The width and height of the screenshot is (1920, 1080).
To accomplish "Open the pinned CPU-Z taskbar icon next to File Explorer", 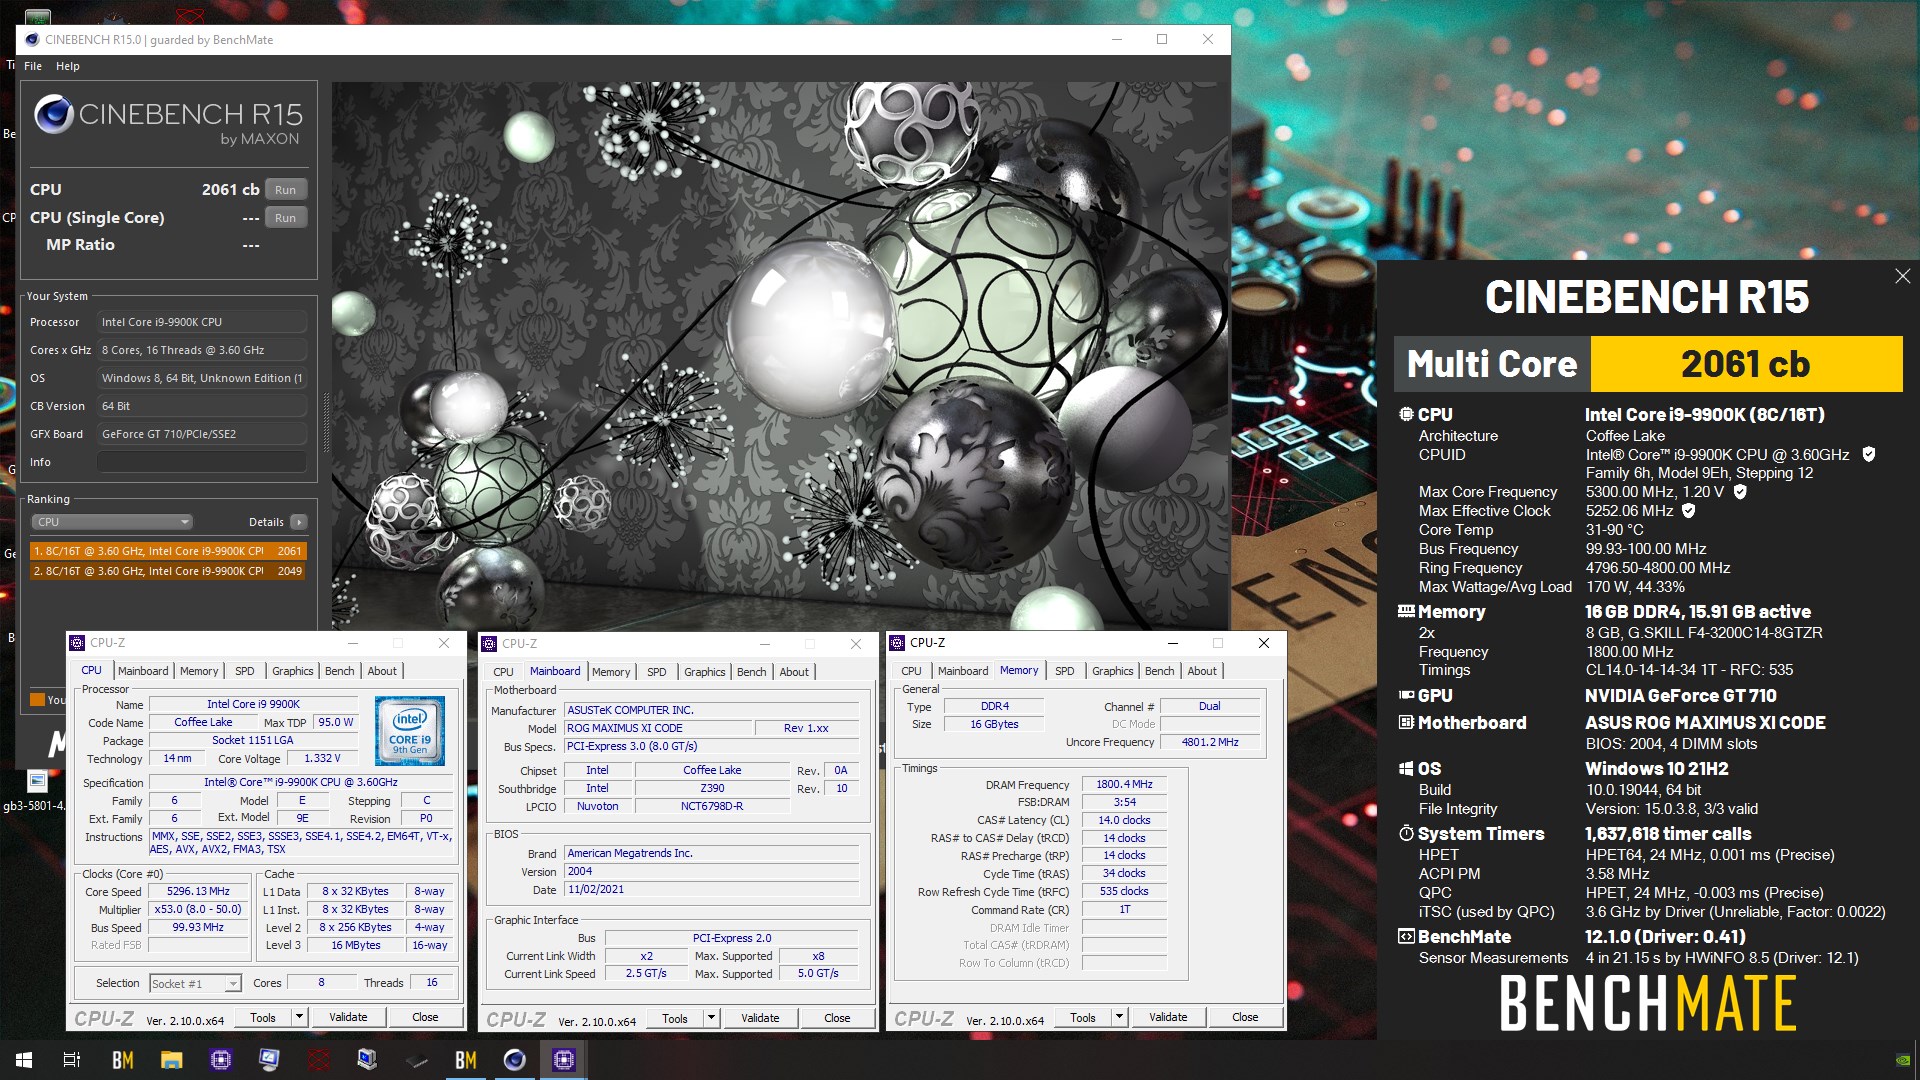I will (220, 1060).
